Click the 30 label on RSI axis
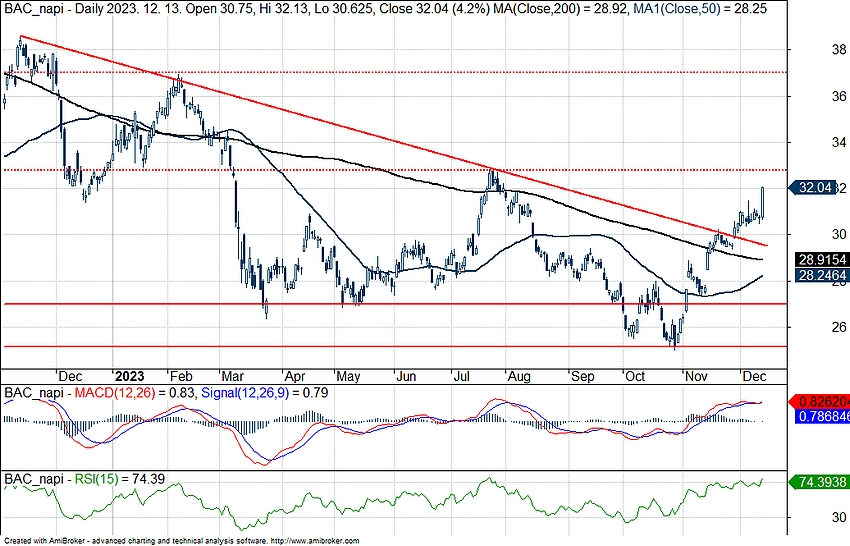 (x=839, y=517)
